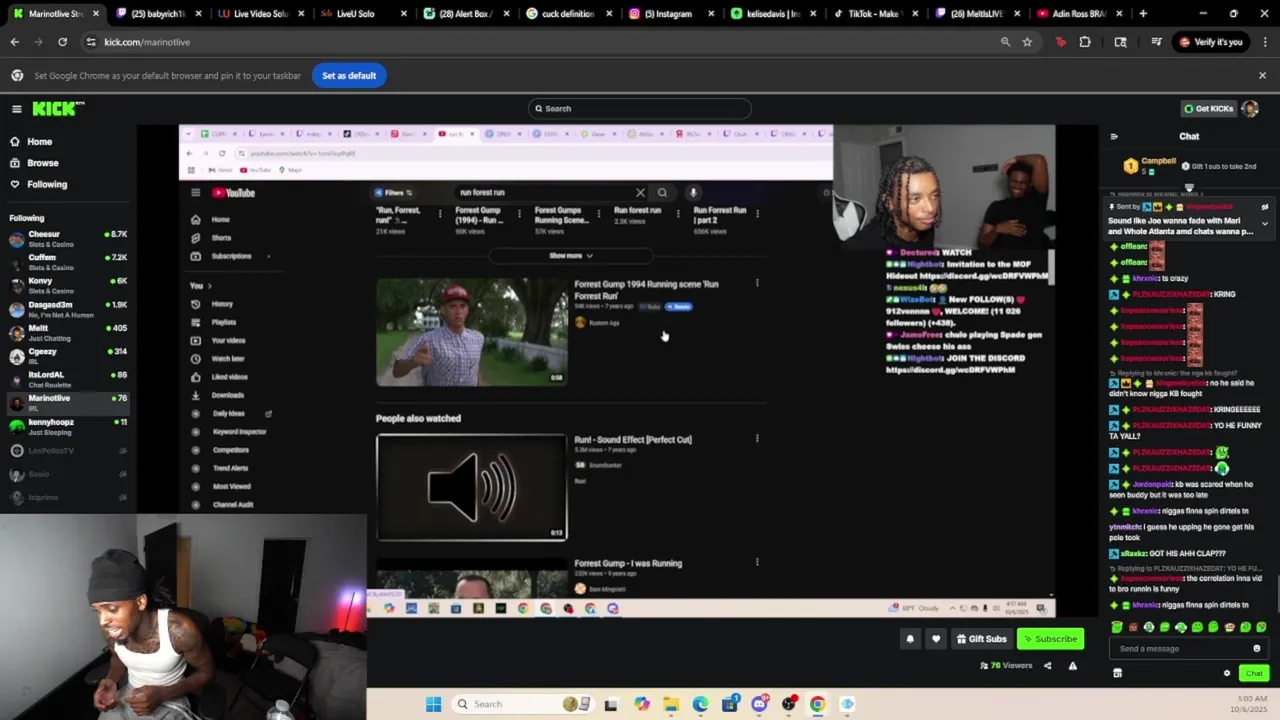This screenshot has height=720, width=1280.
Task: Hide the pinned chat message
Action: [1265, 207]
